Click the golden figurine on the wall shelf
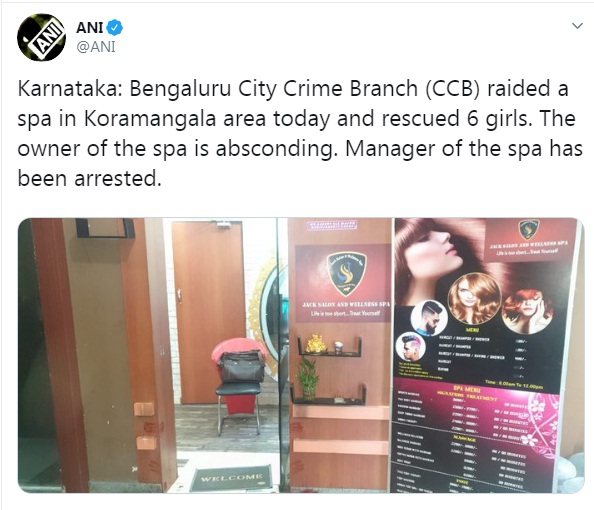 316,344
